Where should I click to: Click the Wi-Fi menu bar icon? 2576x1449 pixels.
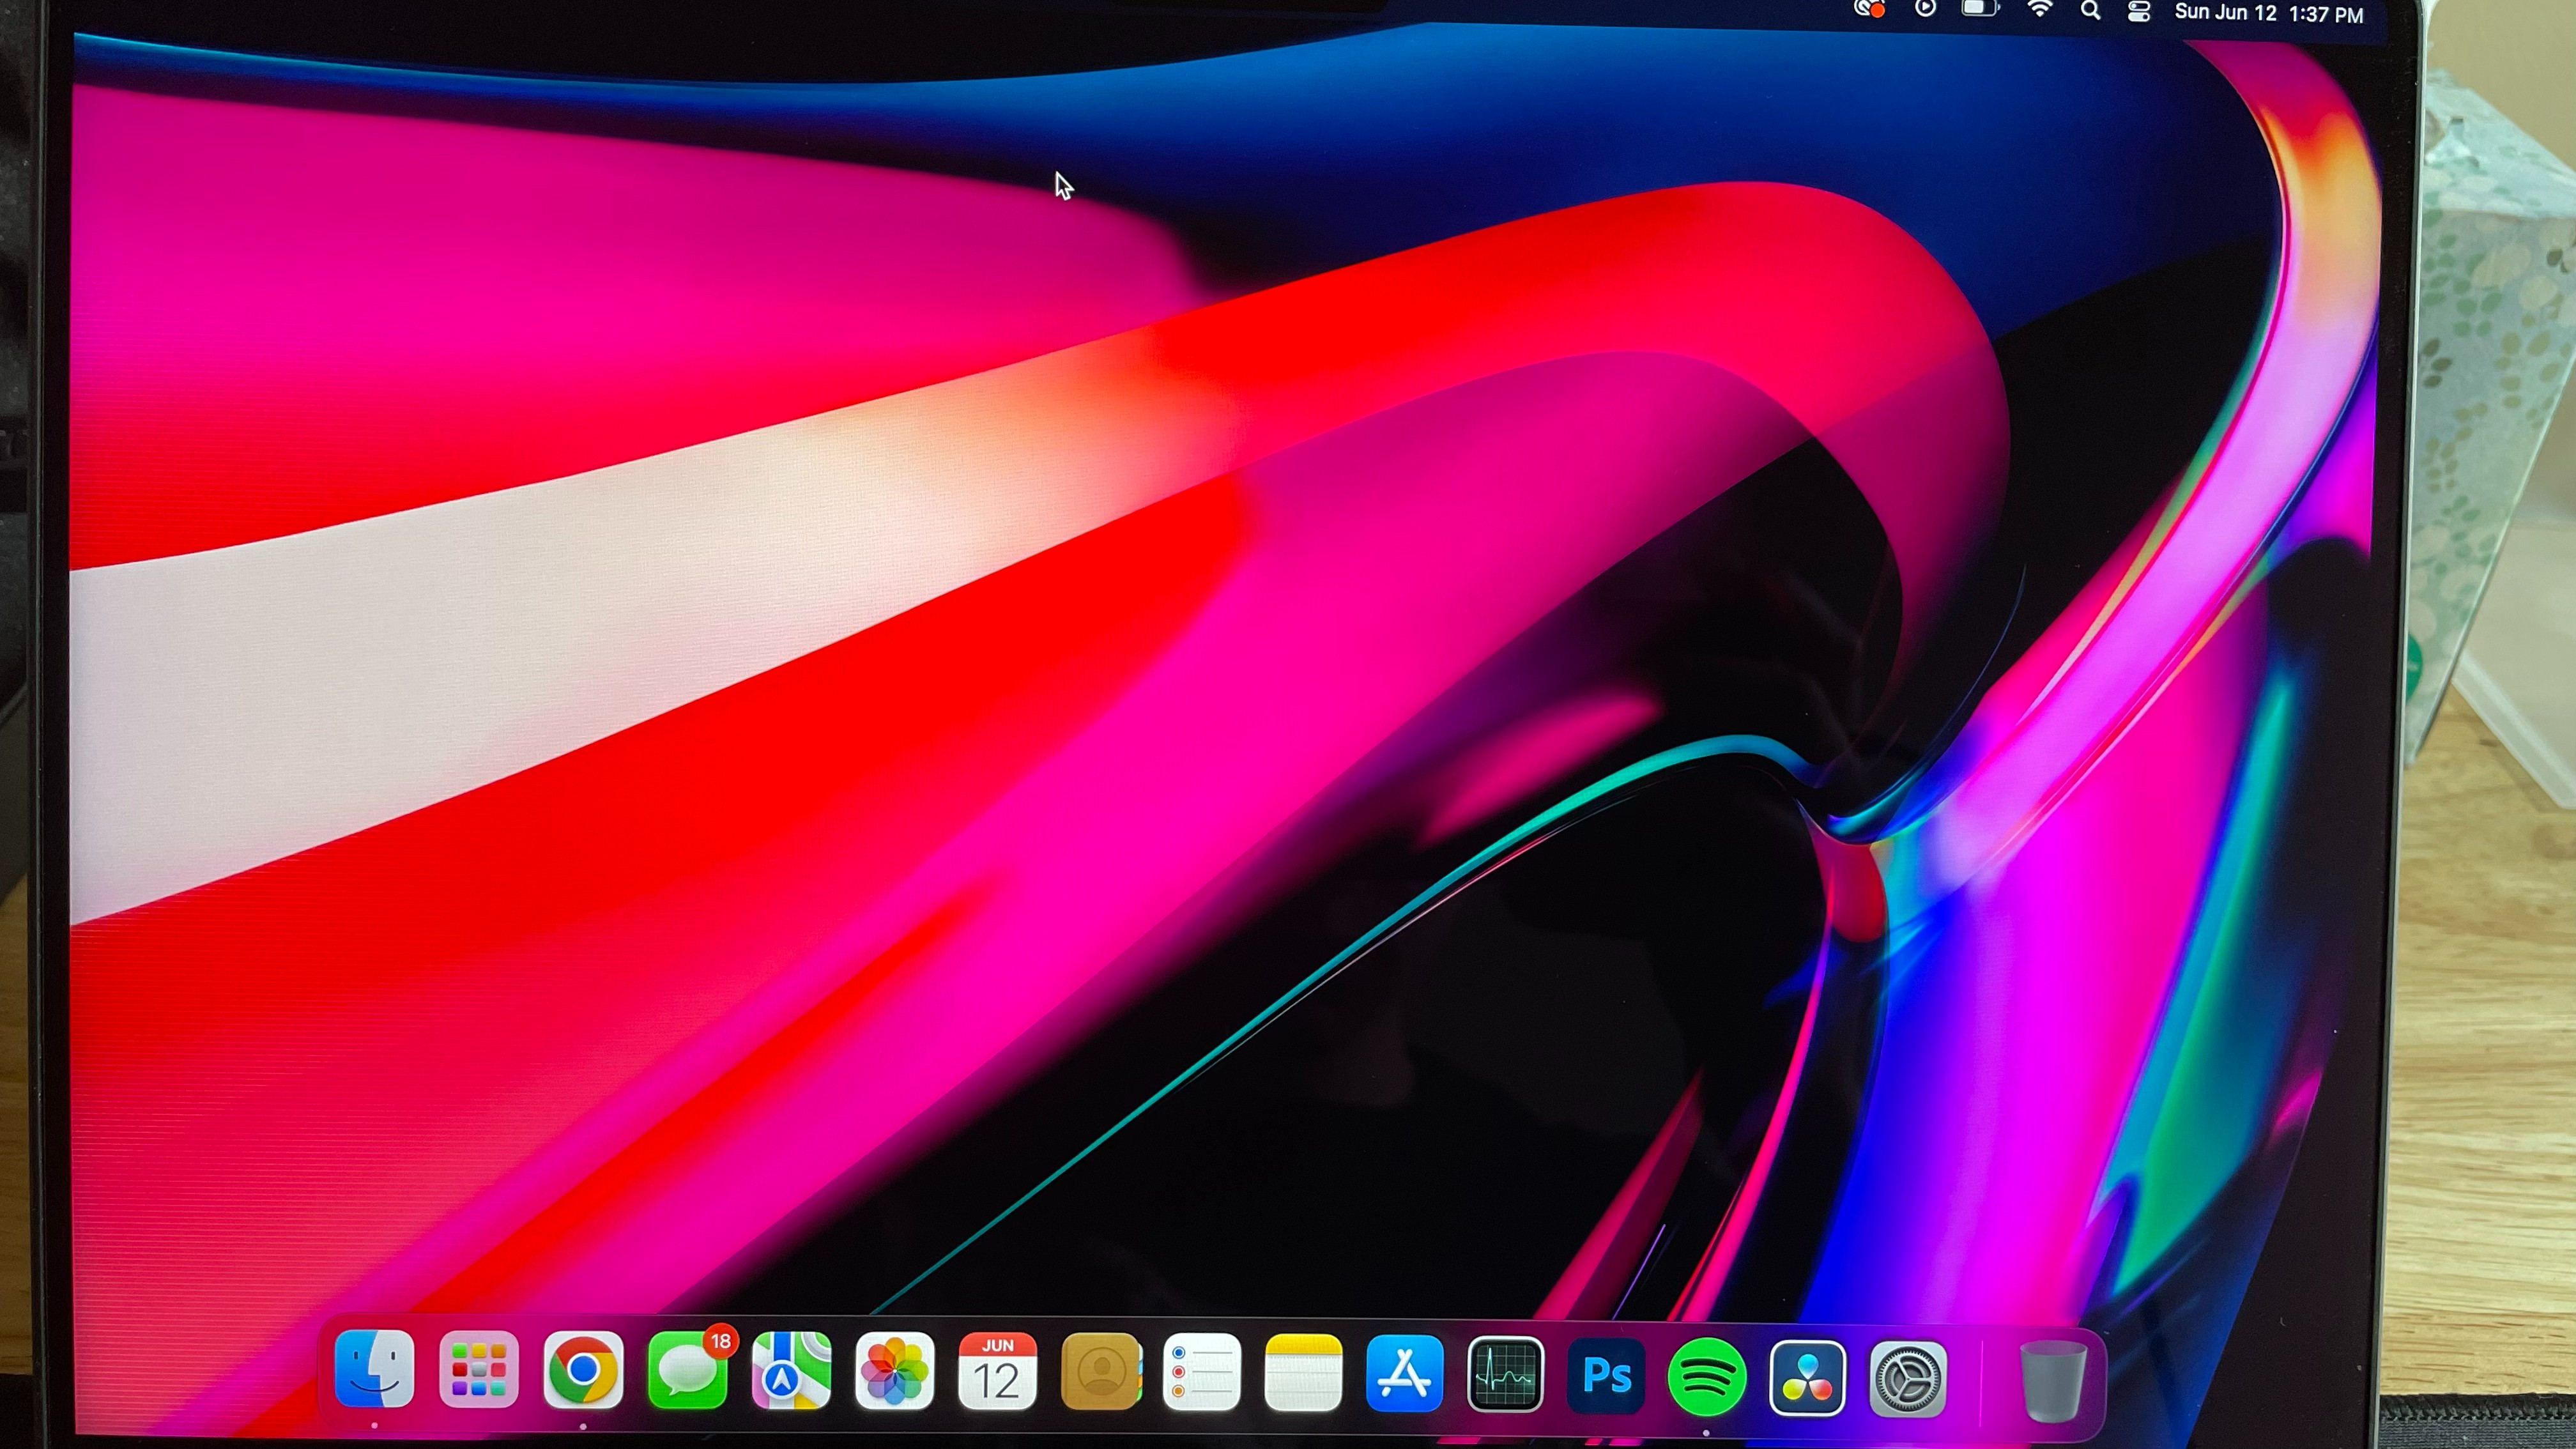pos(2039,10)
